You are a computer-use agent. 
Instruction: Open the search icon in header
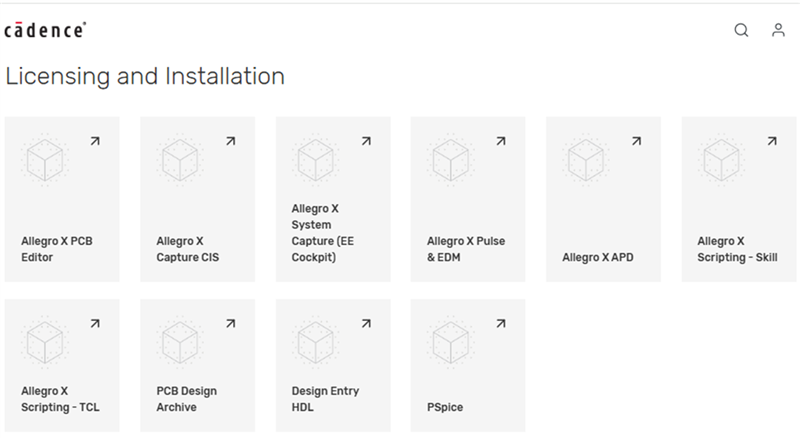tap(741, 30)
